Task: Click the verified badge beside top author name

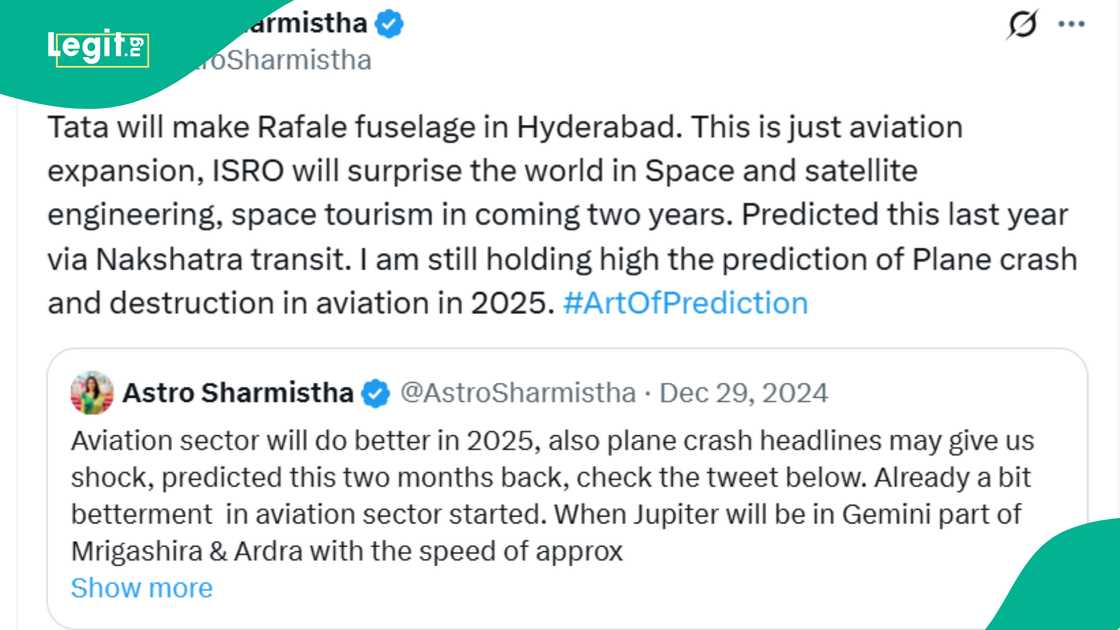Action: [389, 23]
